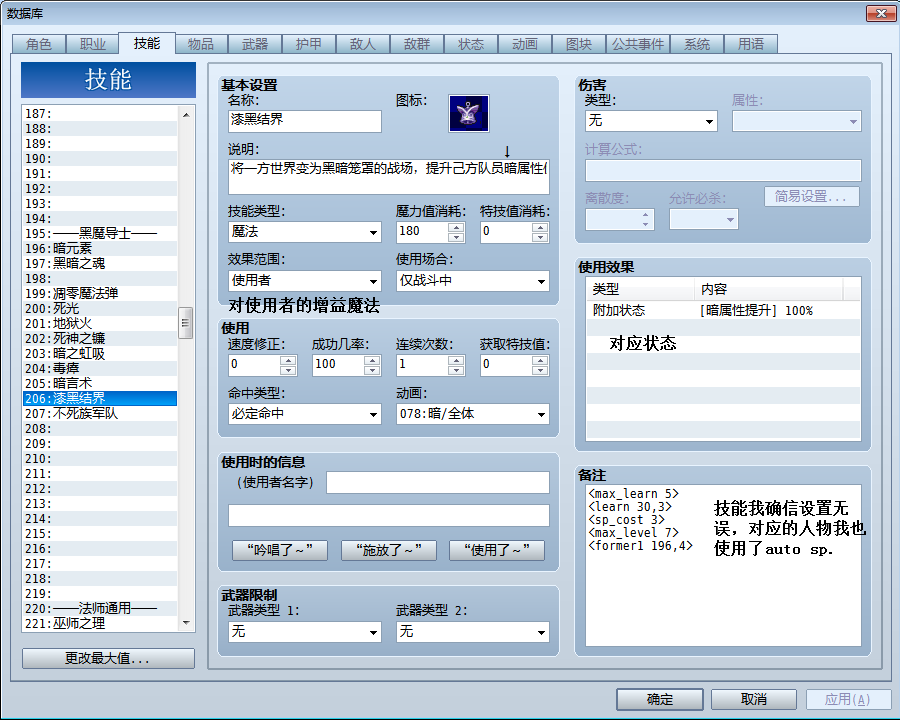Viewport: 900px width, 720px height.
Task: Expand the 技能类型 dropdown showing 魔法
Action: tap(304, 232)
